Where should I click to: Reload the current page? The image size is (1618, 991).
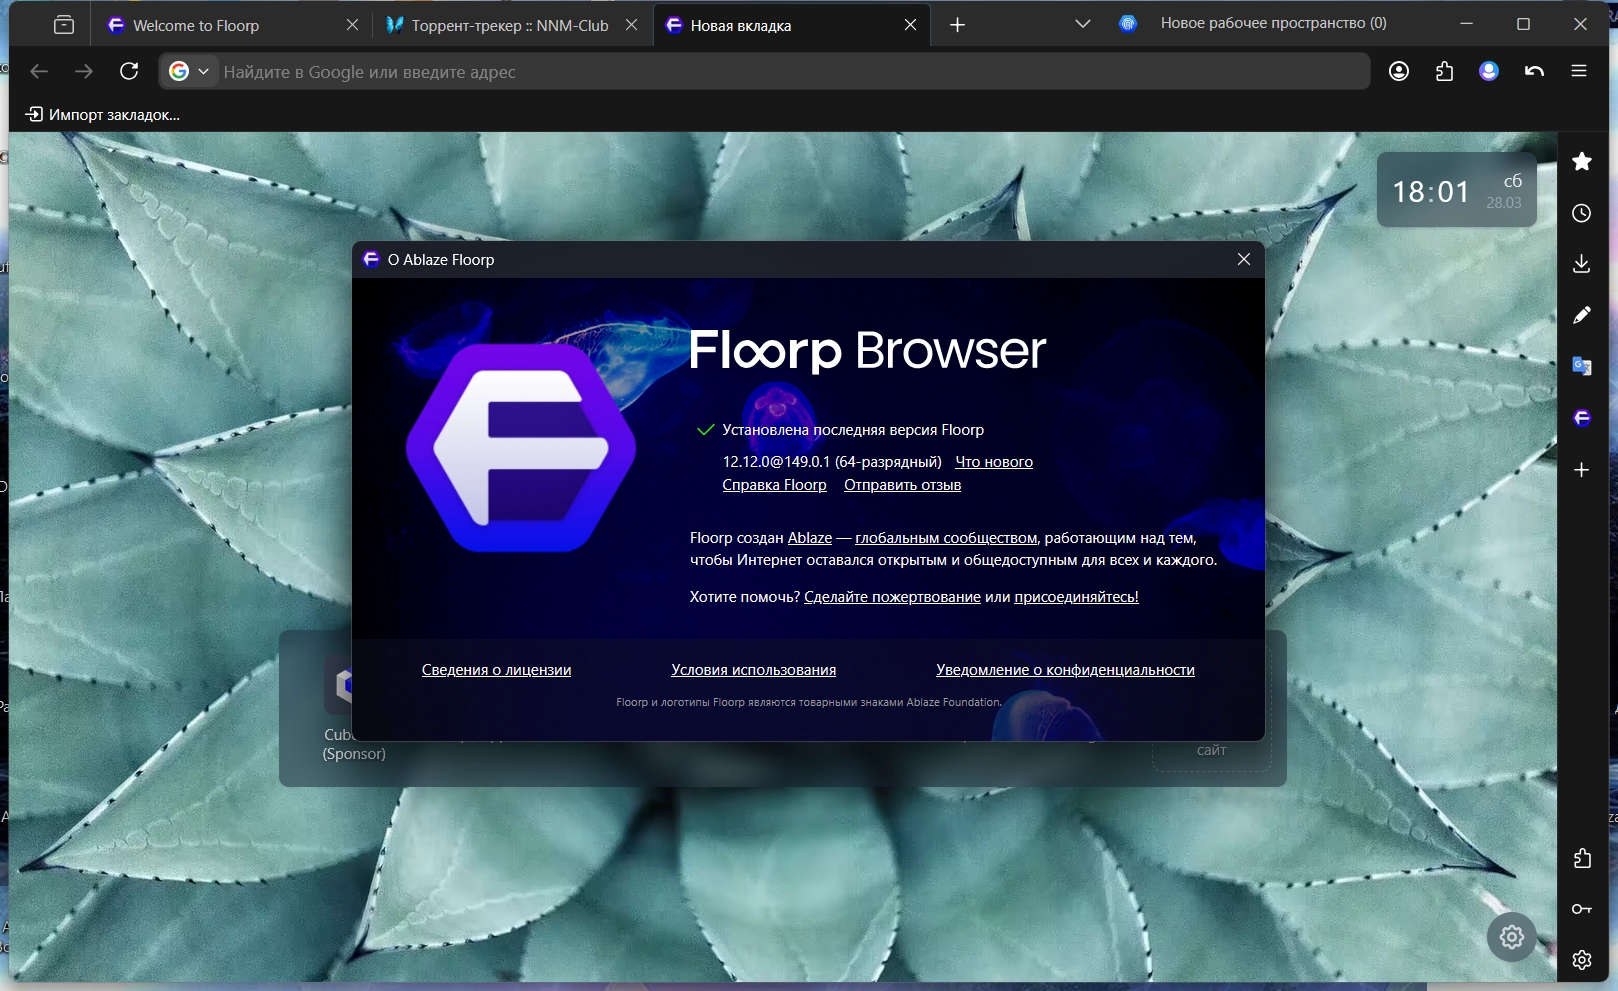tap(129, 71)
